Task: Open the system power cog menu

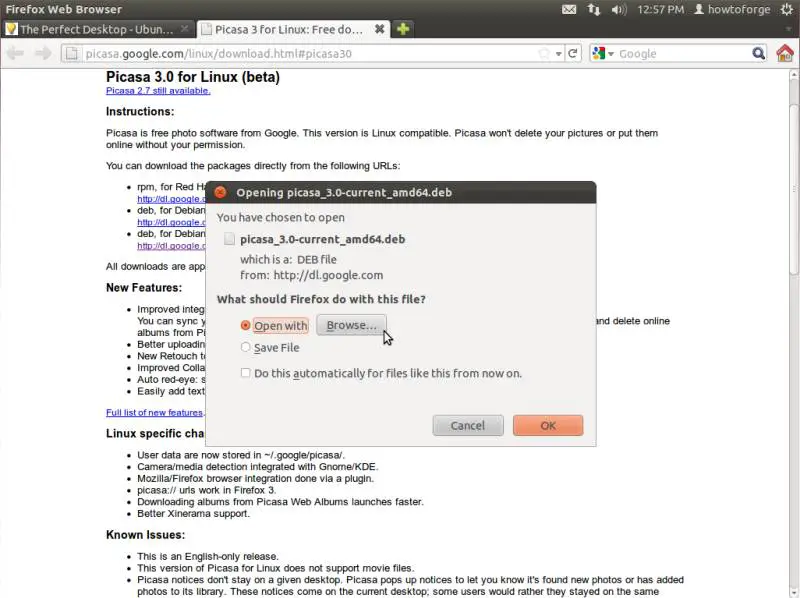Action: pos(787,9)
